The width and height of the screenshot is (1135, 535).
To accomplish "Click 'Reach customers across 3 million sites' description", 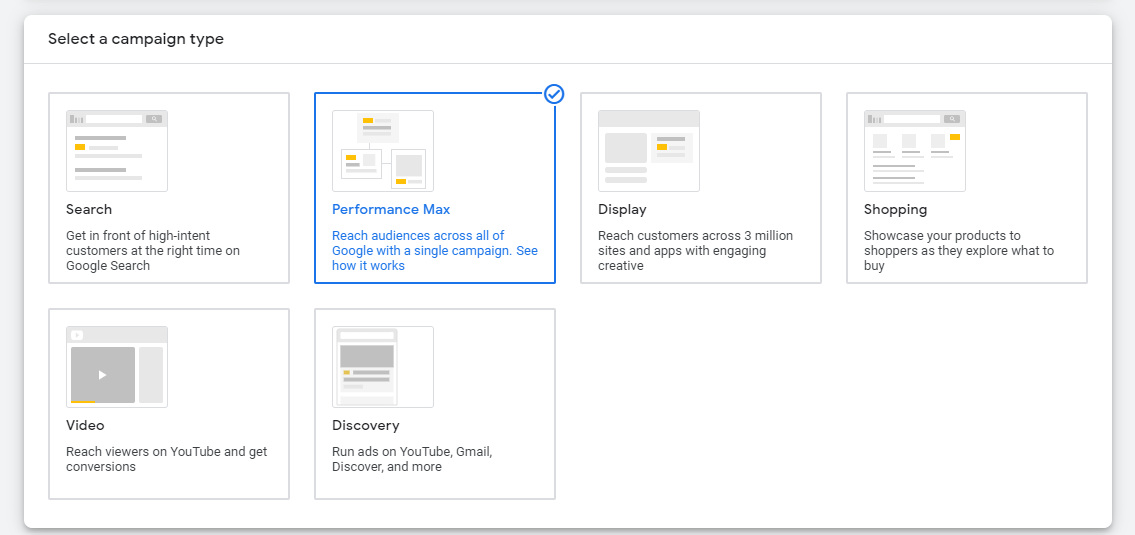I will click(696, 250).
